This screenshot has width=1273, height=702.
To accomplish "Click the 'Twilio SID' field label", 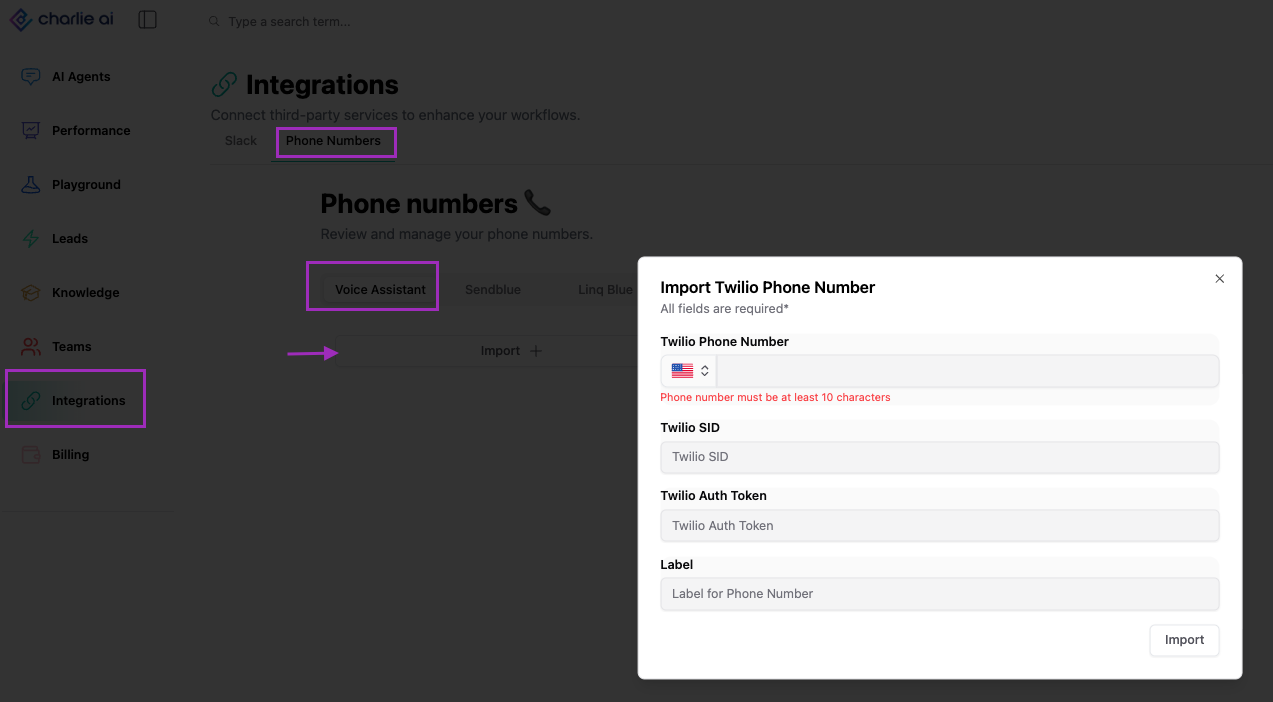I will coord(690,428).
